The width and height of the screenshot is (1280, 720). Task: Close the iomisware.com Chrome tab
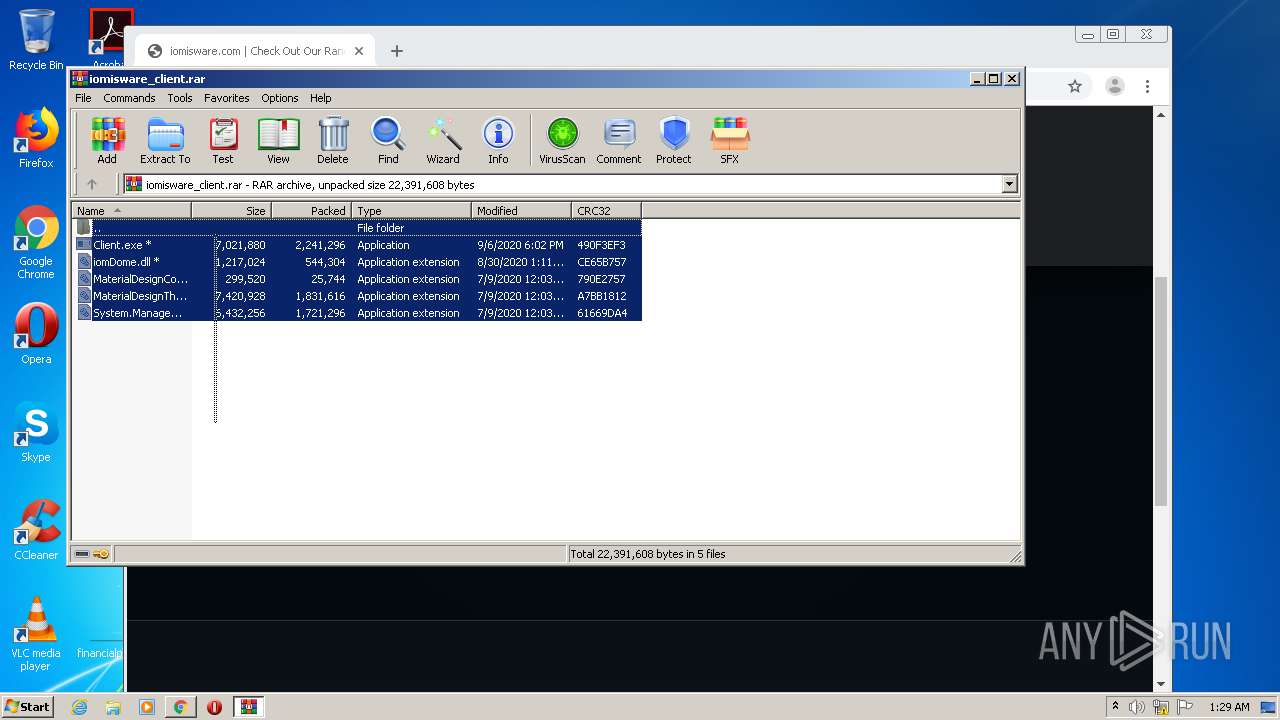(359, 51)
